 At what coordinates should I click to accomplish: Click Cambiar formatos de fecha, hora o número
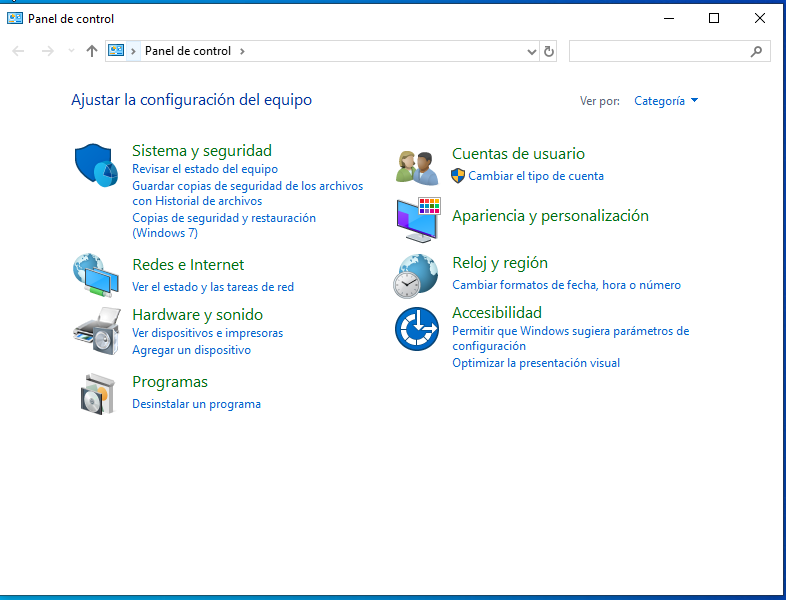coord(566,285)
